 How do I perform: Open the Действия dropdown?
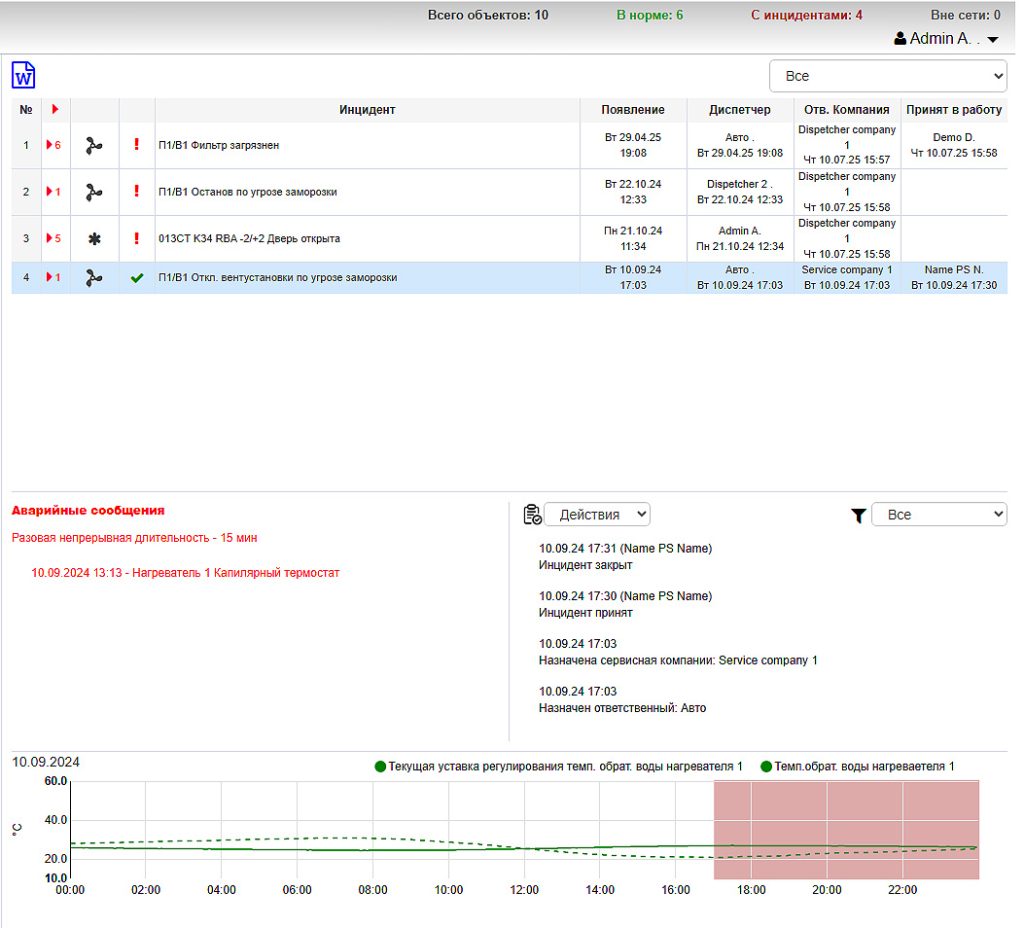coord(597,514)
